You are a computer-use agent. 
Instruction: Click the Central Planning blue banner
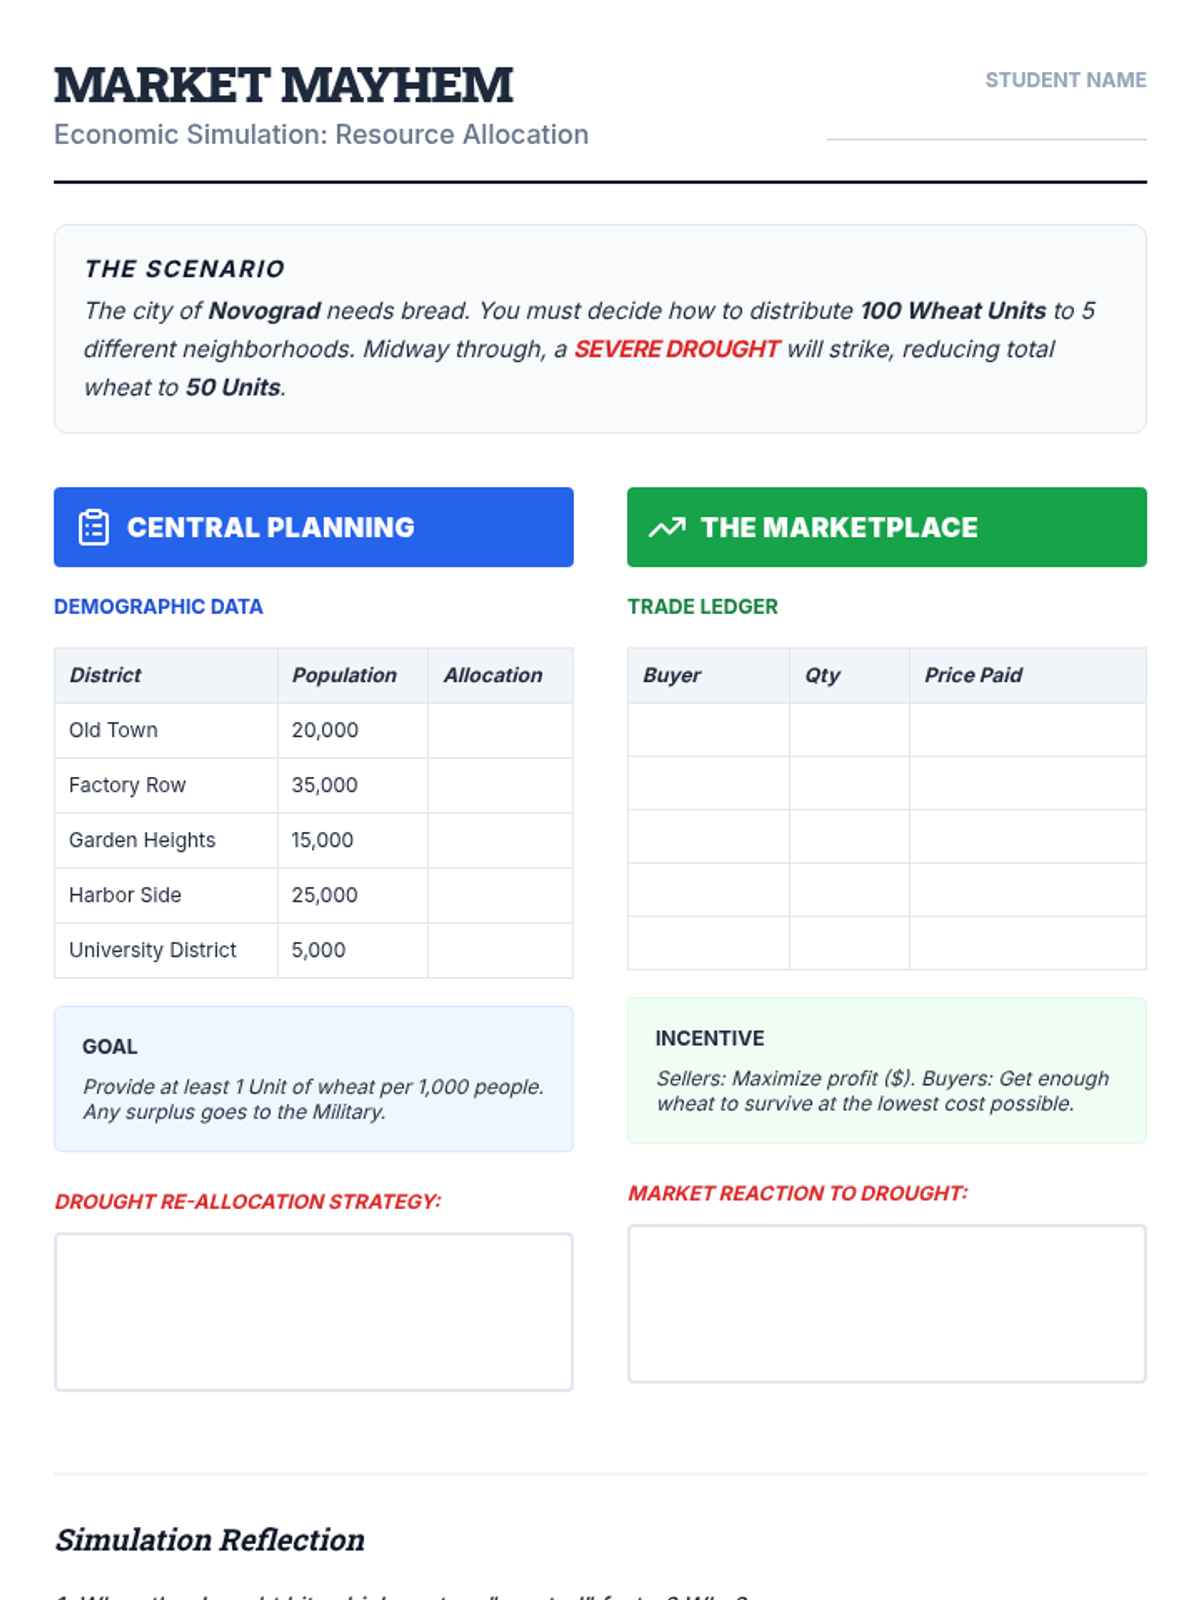point(314,527)
